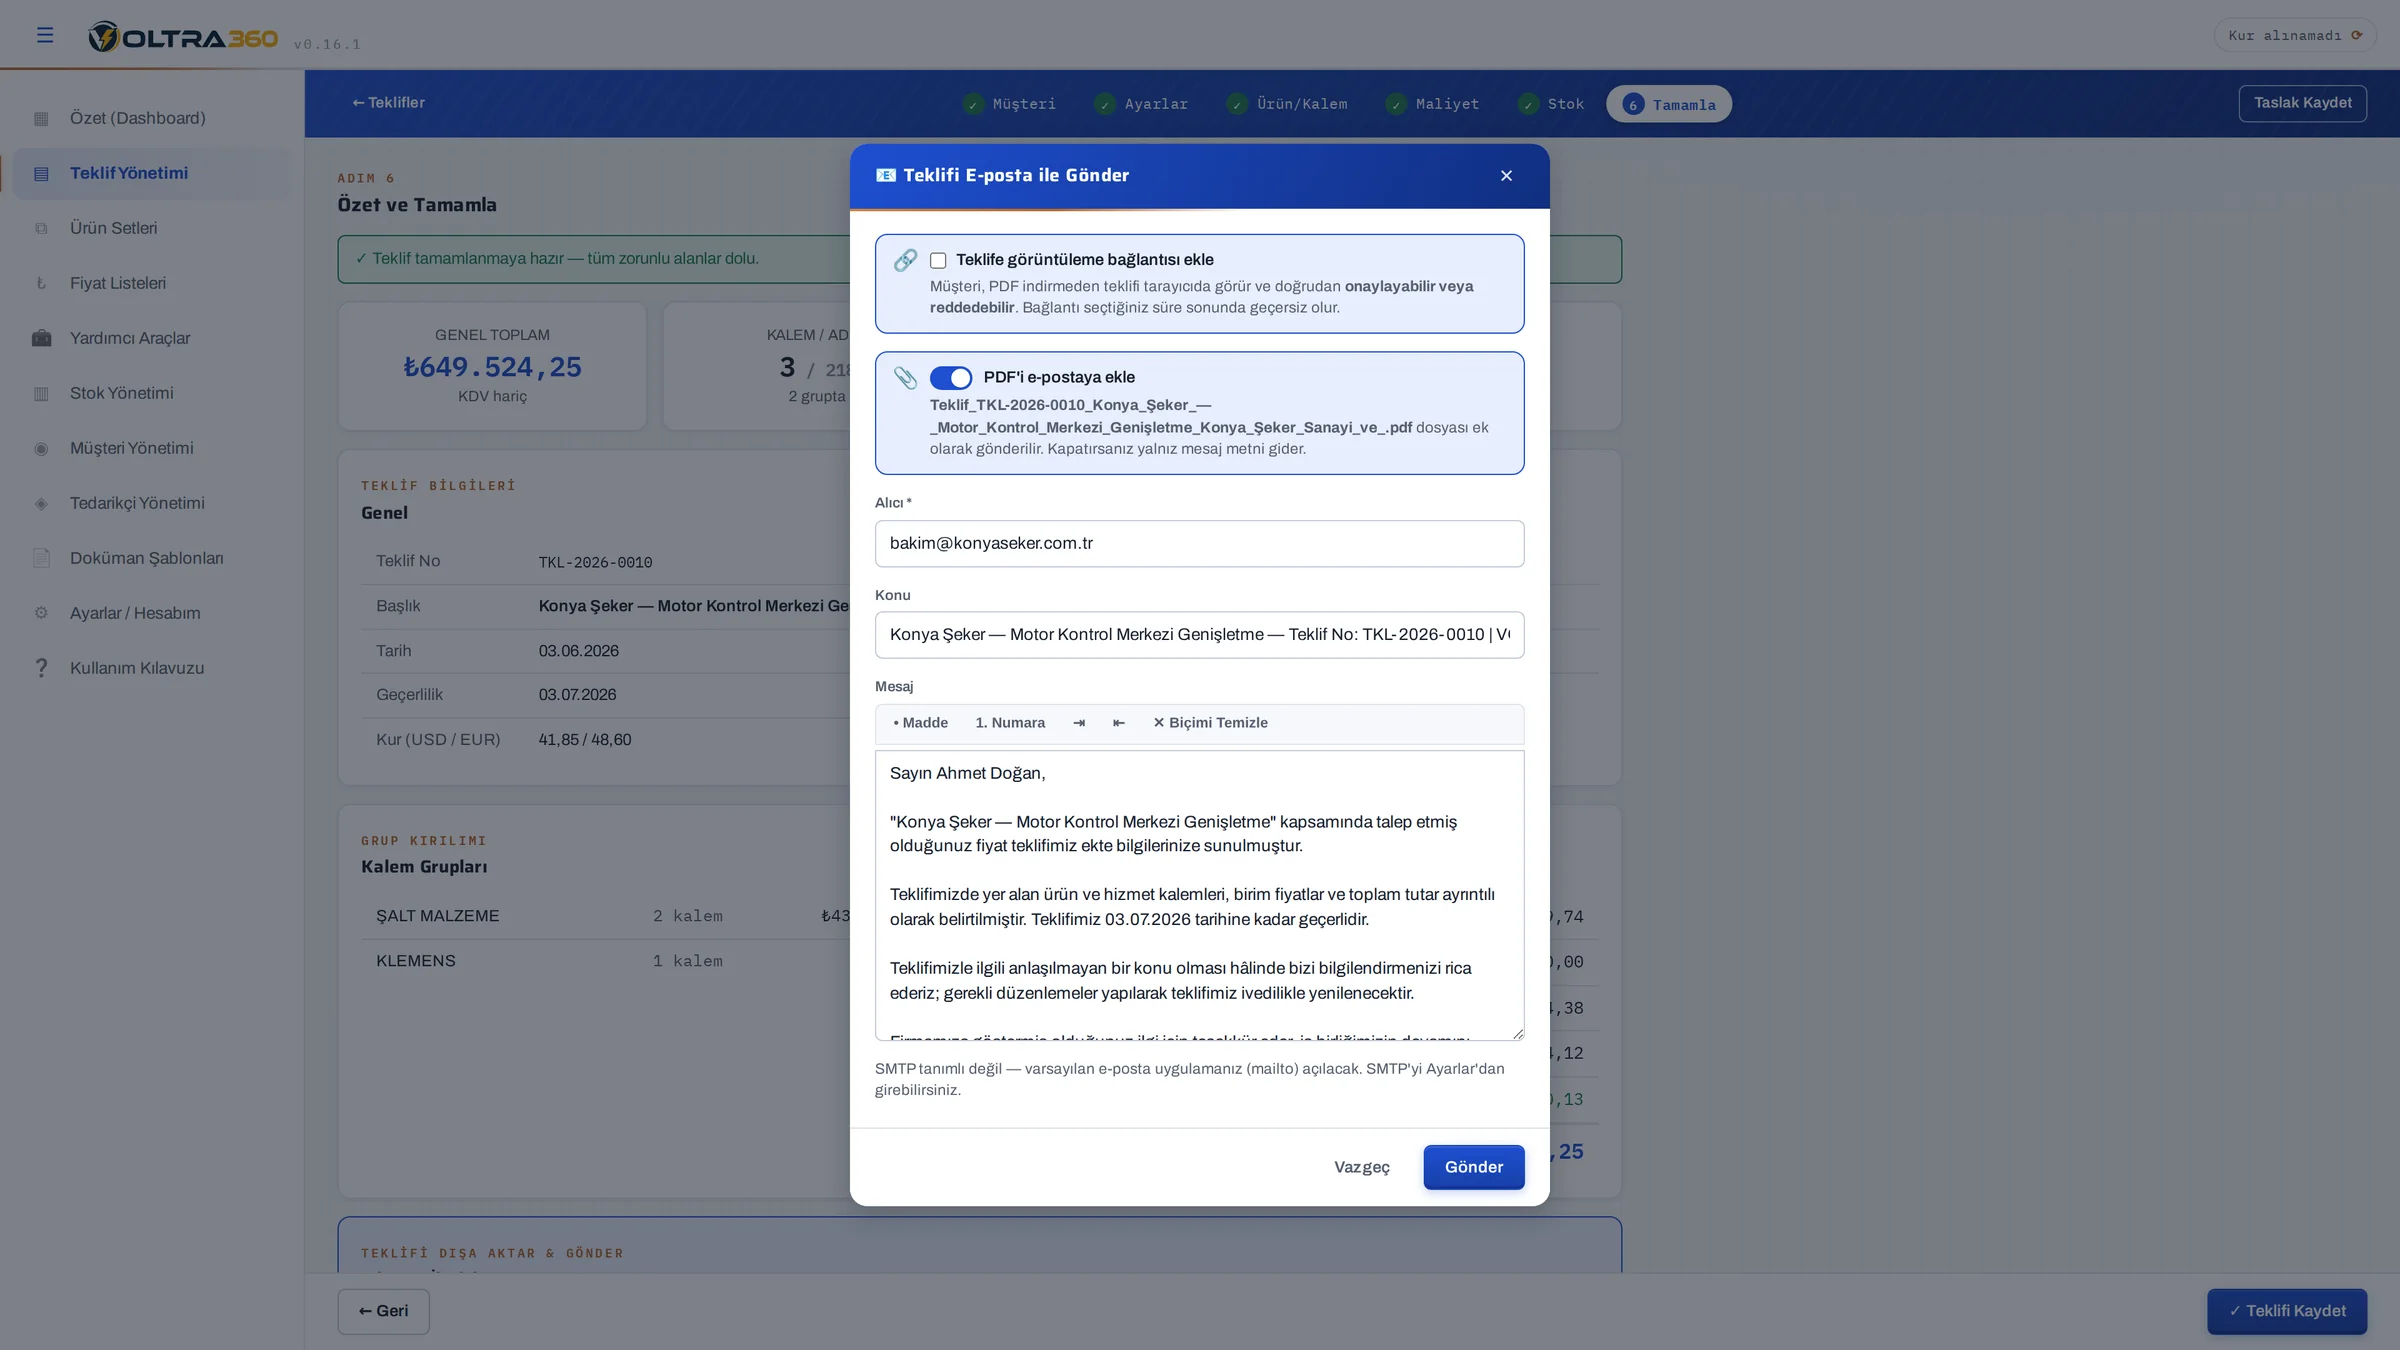The height and width of the screenshot is (1350, 2400).
Task: Open Müşteri Yönetimi menu item
Action: point(152,448)
